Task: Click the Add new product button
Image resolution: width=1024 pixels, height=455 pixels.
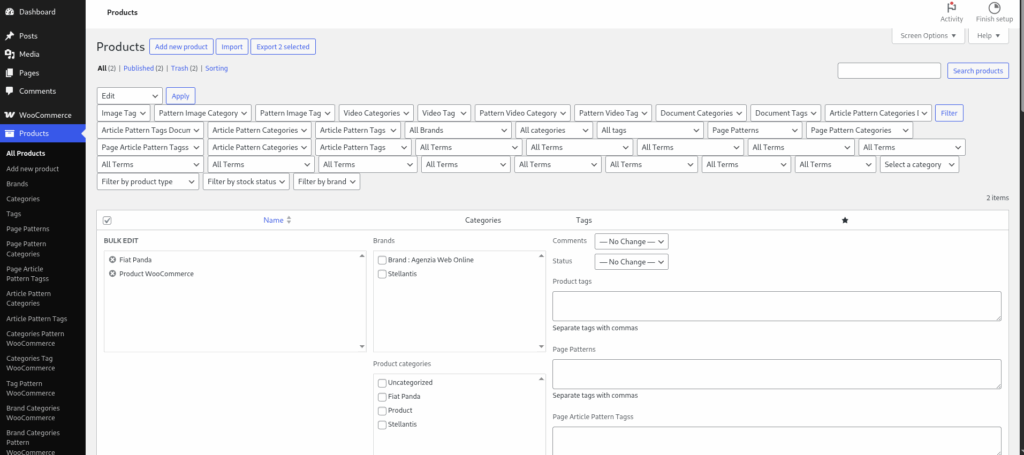Action: 182,46
